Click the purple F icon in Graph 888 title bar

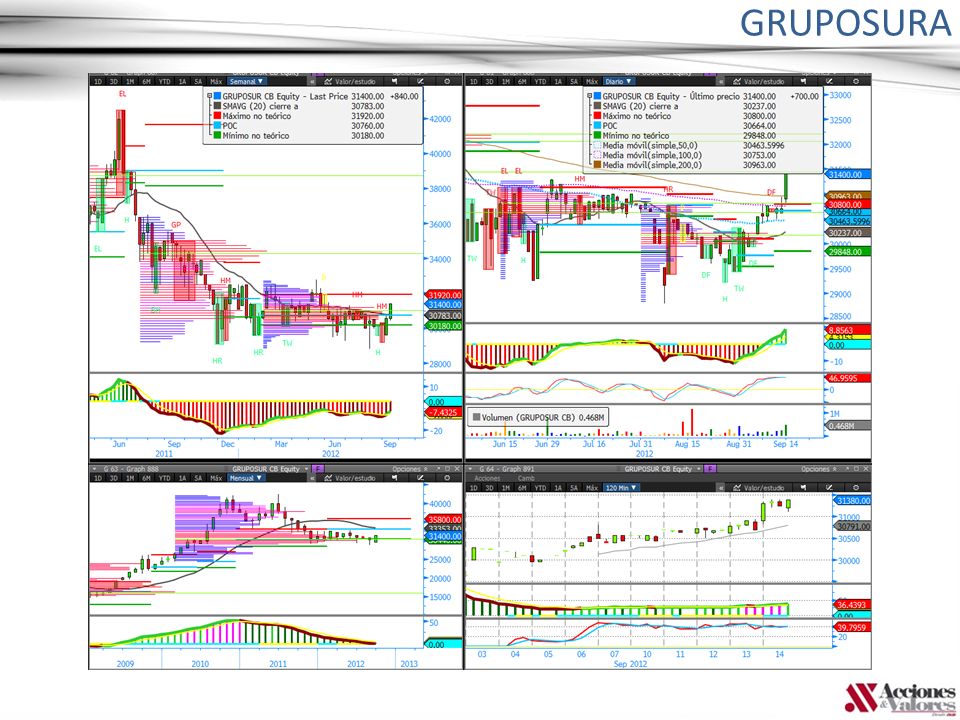tap(318, 469)
